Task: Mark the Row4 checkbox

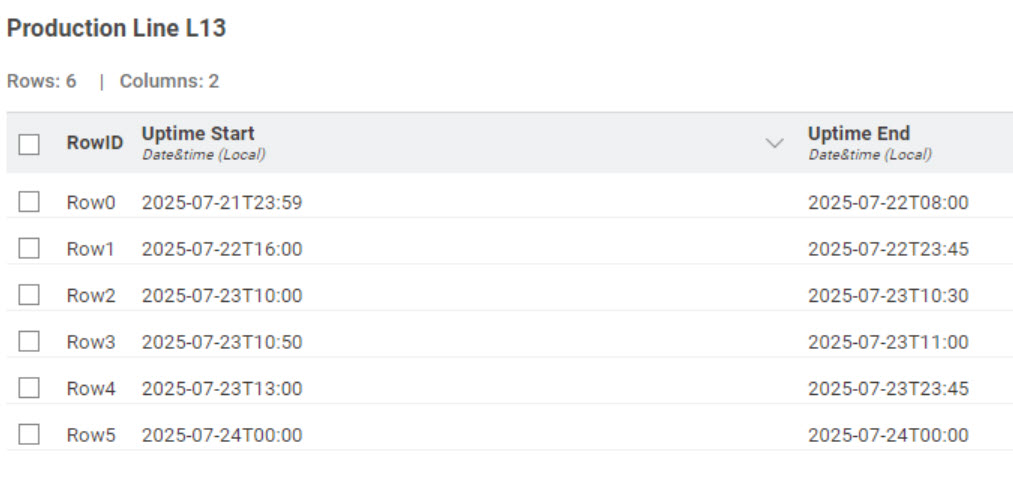Action: click(x=28, y=388)
